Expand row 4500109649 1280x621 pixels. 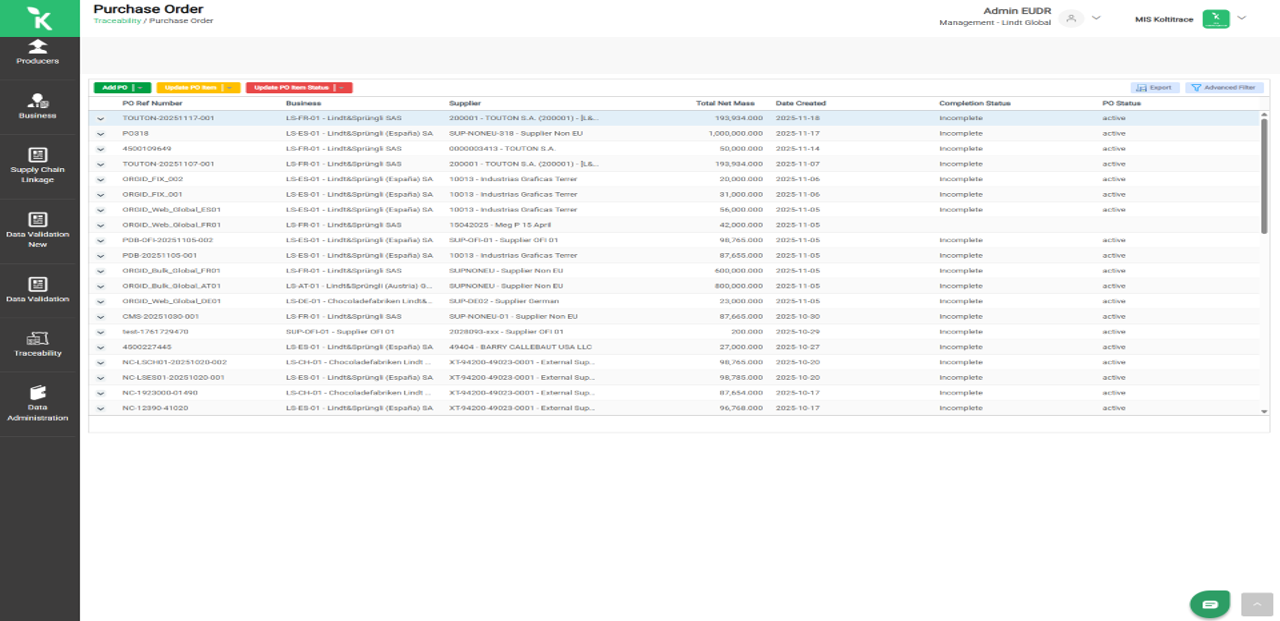pos(100,148)
